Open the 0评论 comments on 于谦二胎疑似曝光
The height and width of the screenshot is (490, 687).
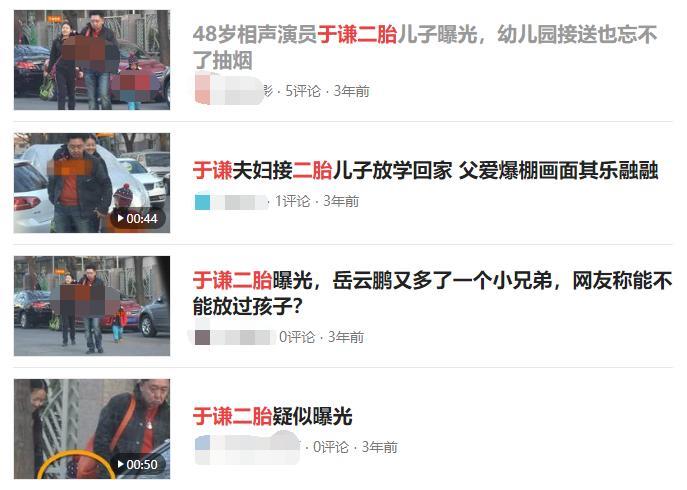point(331,447)
